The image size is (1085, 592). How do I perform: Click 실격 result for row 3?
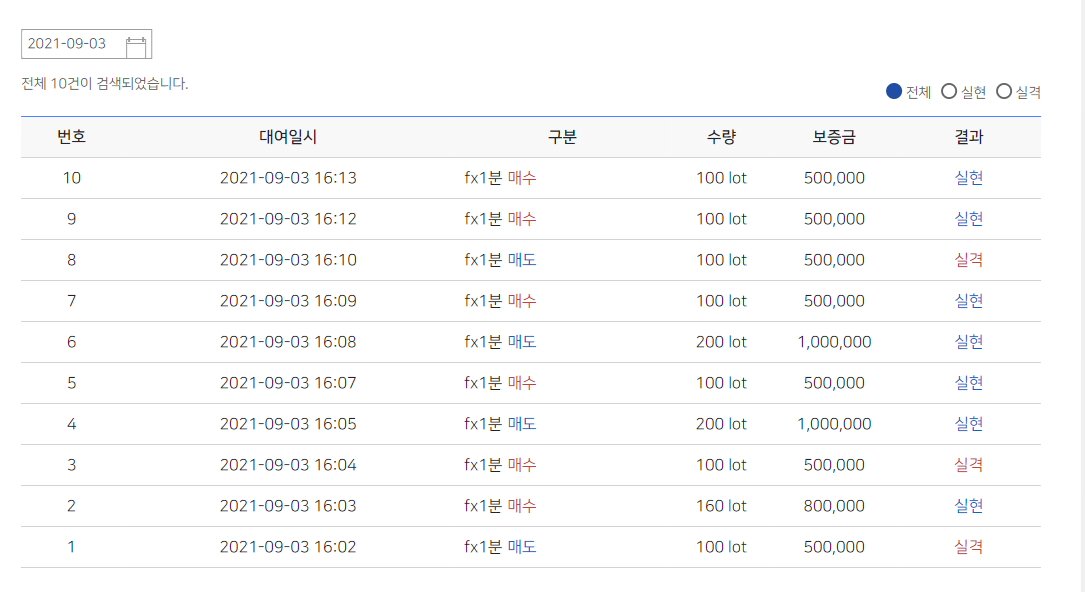coord(969,465)
